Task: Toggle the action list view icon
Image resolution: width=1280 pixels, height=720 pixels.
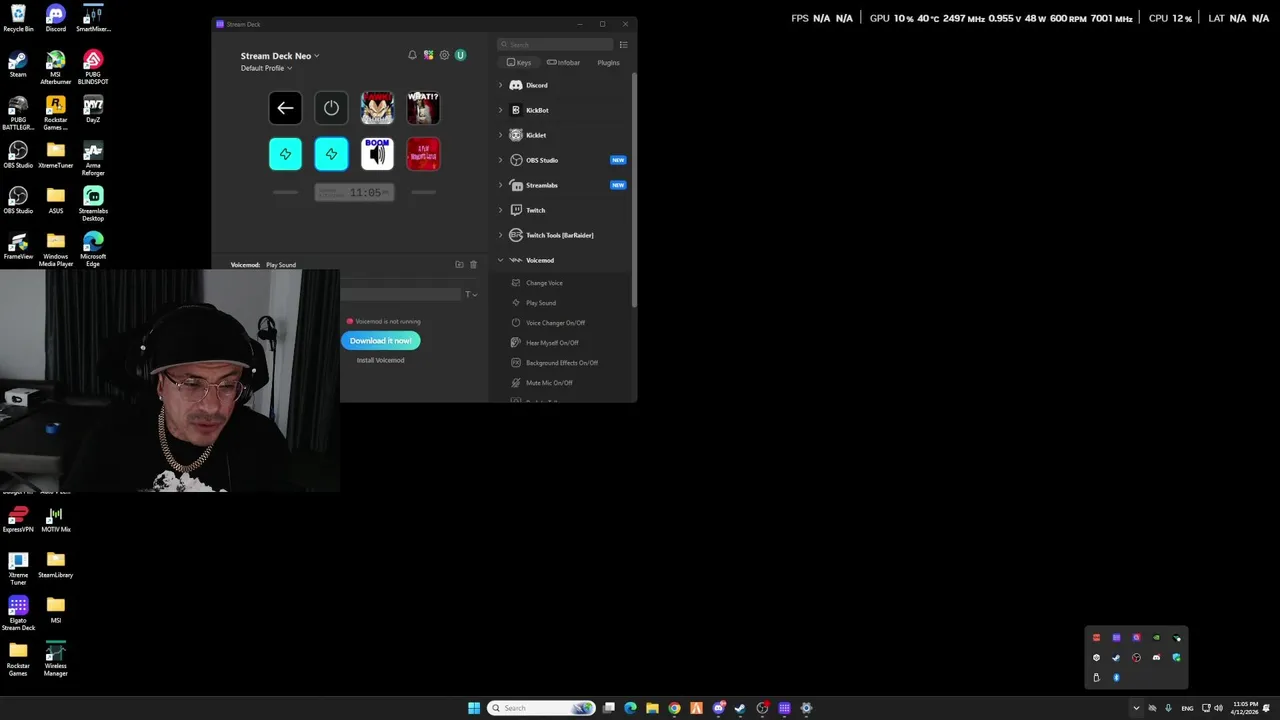Action: click(x=623, y=44)
